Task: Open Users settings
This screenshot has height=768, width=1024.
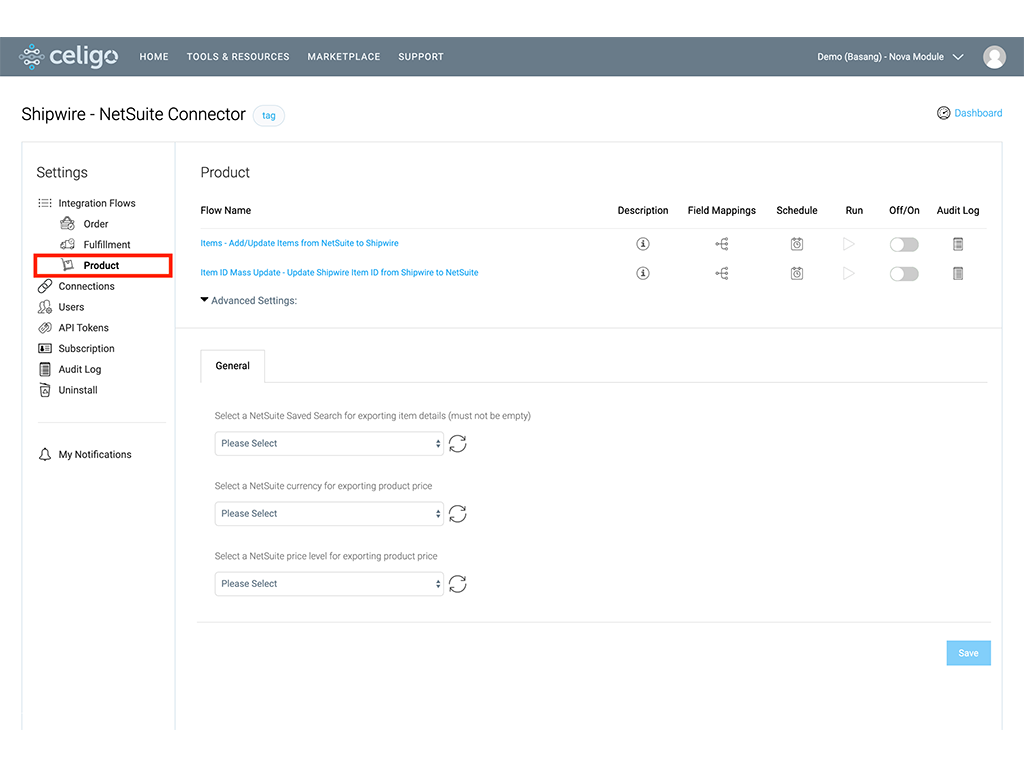Action: tap(71, 307)
